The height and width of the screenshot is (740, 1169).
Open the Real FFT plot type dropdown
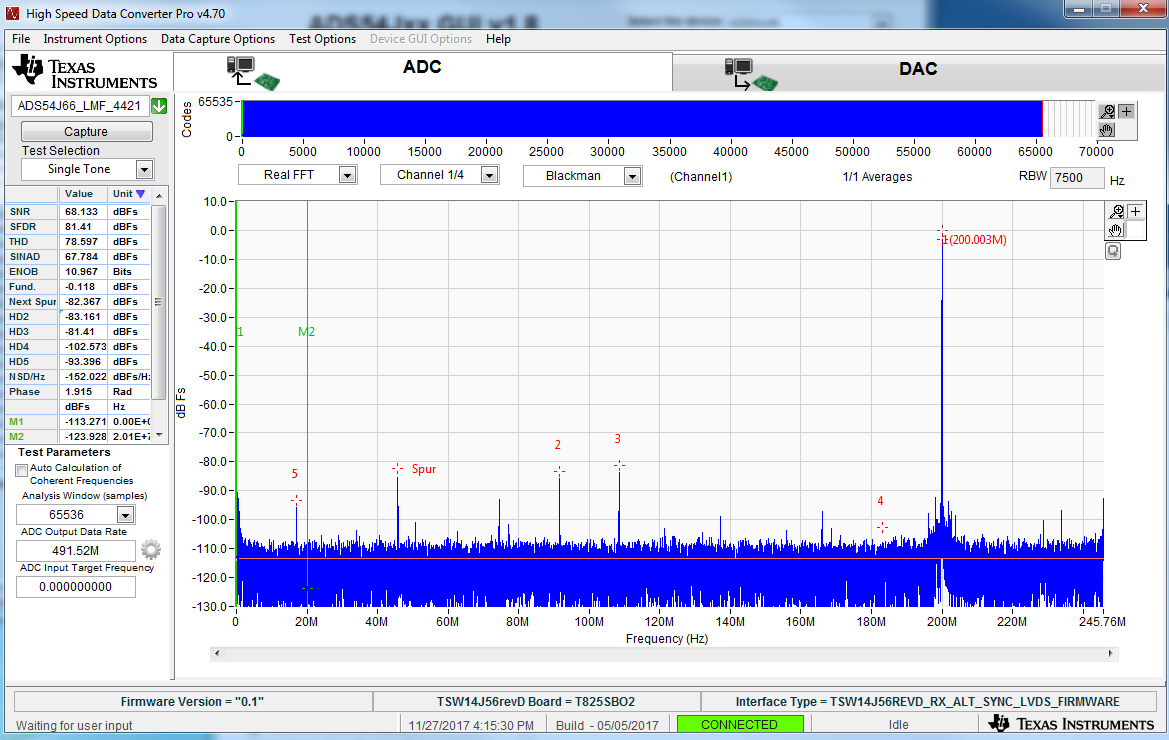pos(347,175)
